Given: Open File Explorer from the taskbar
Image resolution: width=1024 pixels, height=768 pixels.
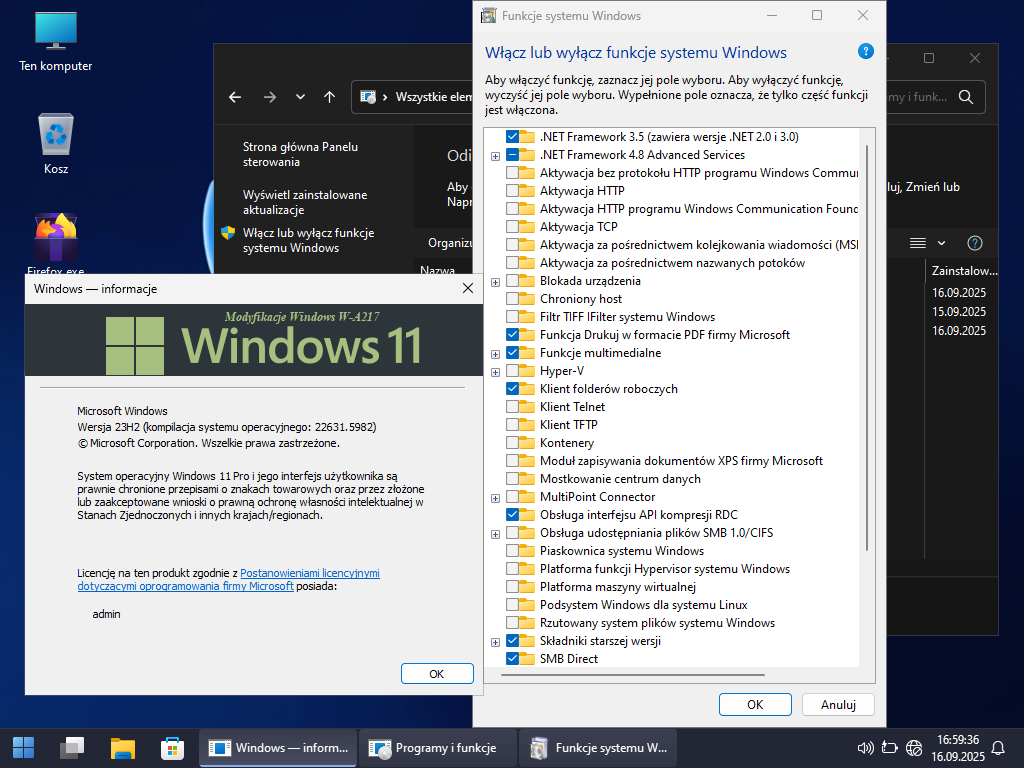Looking at the screenshot, I should [x=122, y=747].
